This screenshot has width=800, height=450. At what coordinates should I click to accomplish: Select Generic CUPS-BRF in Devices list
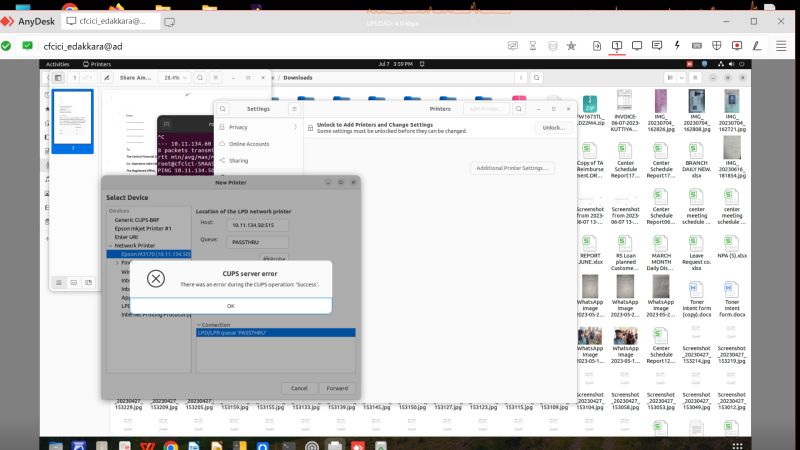pyautogui.click(x=137, y=220)
